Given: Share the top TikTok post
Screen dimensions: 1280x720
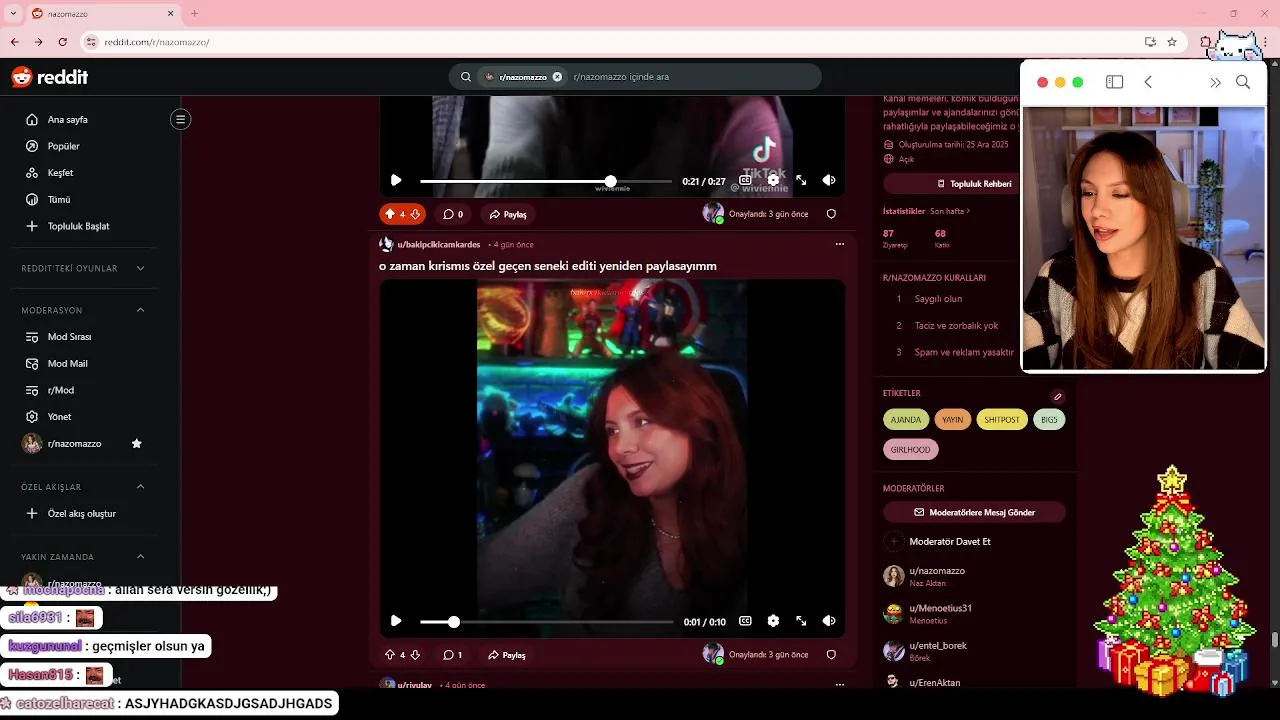Looking at the screenshot, I should (x=508, y=214).
